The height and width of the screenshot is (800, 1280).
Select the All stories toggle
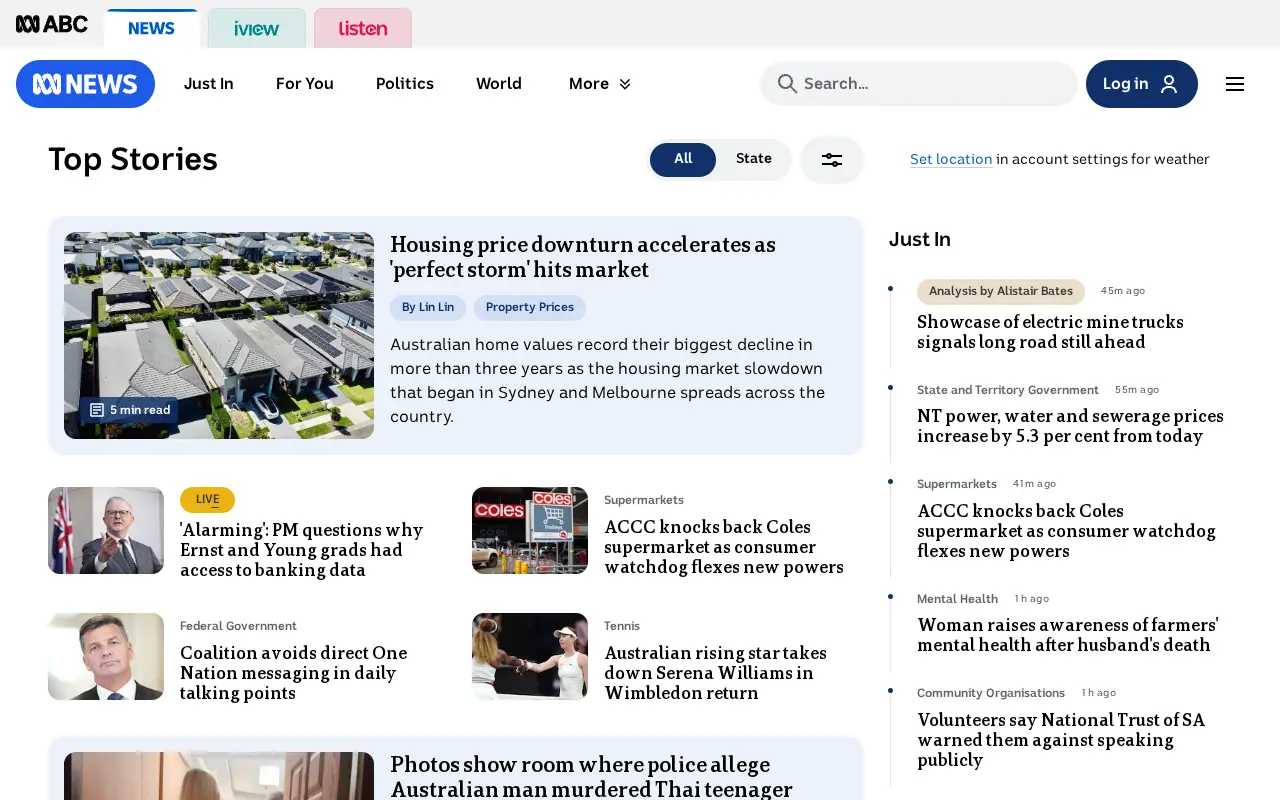tap(683, 160)
